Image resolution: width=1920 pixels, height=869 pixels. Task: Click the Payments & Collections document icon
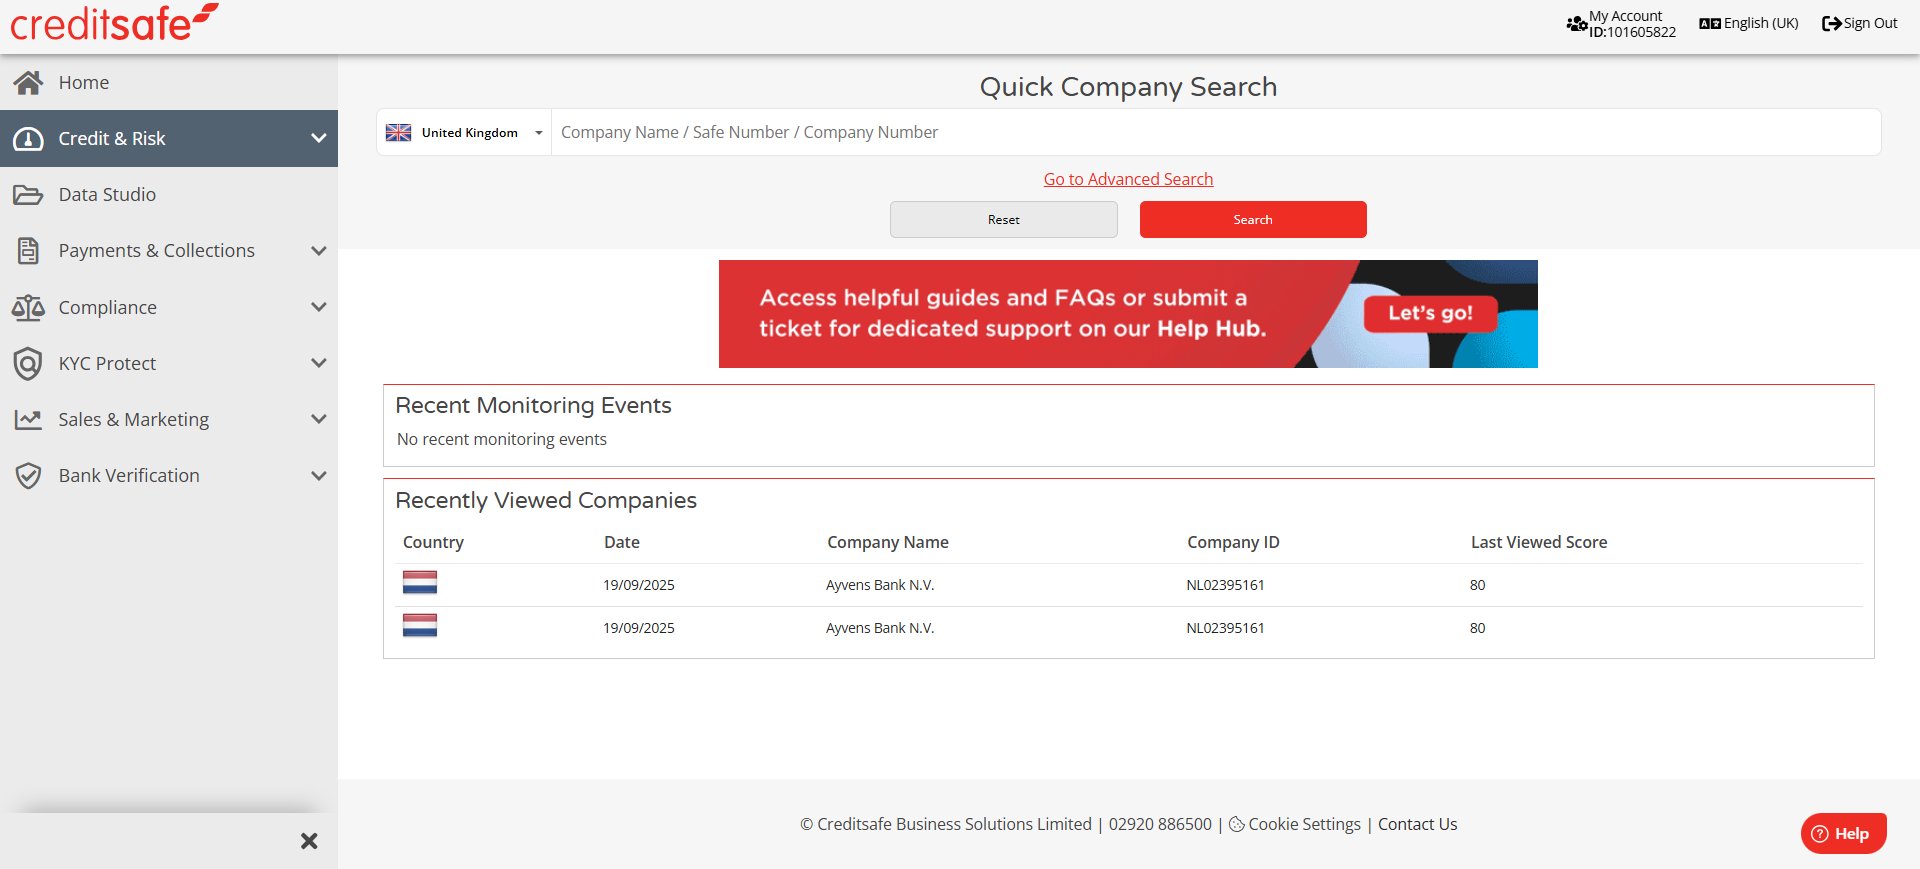click(28, 251)
